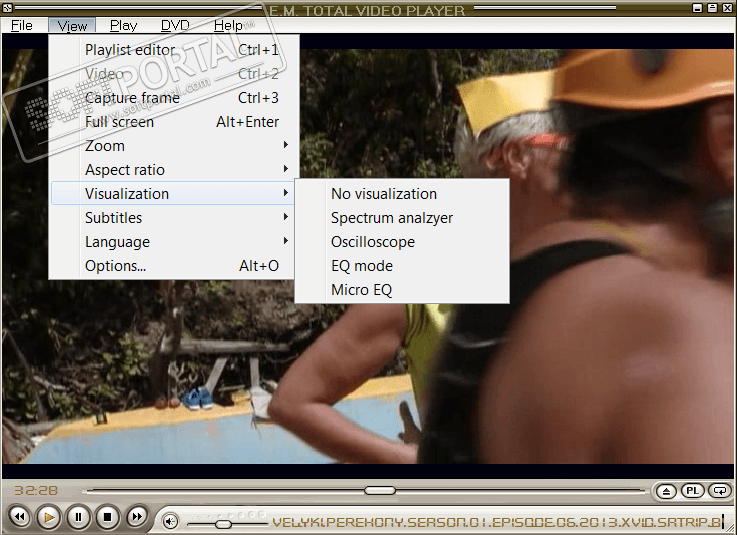Click the title bar system menu icon
Viewport: 737px width, 535px height.
click(7, 8)
